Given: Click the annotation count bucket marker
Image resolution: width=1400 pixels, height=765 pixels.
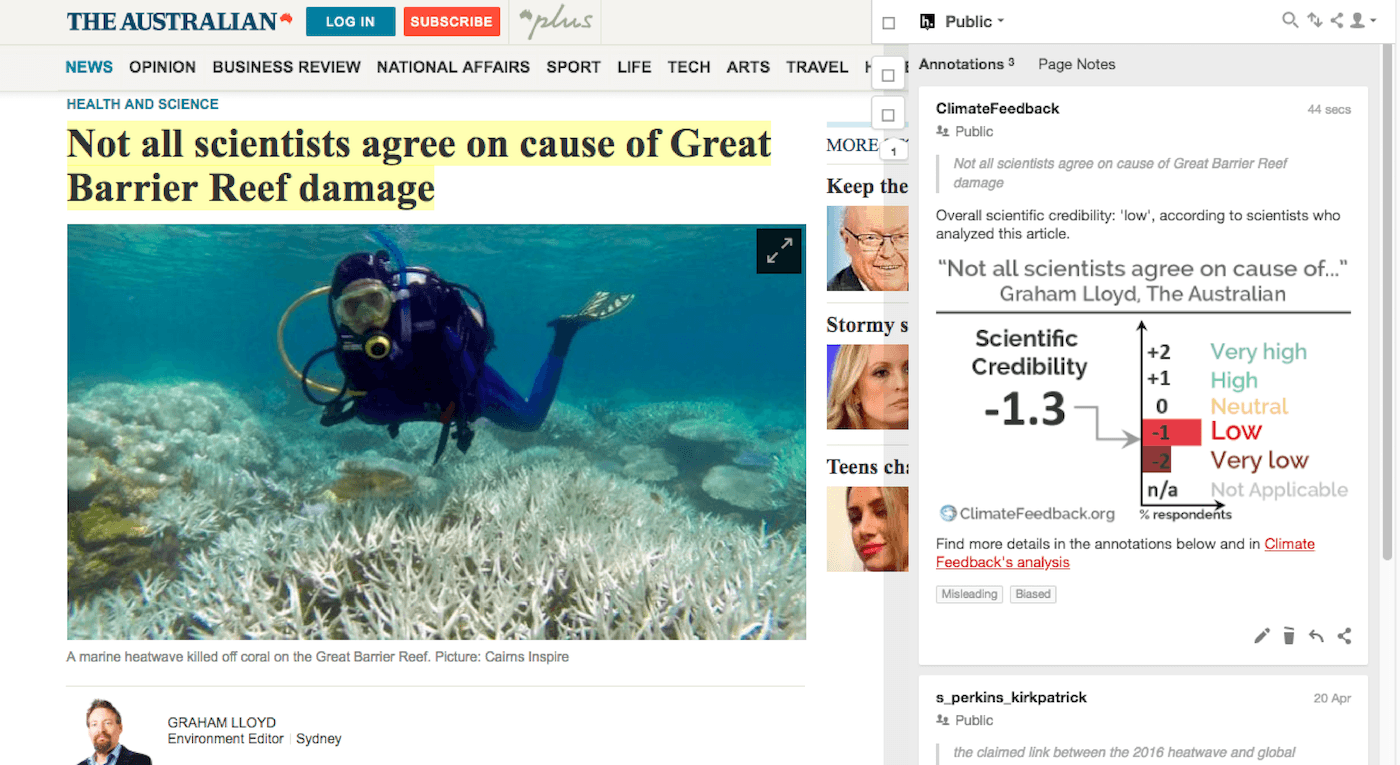Looking at the screenshot, I should [x=893, y=151].
